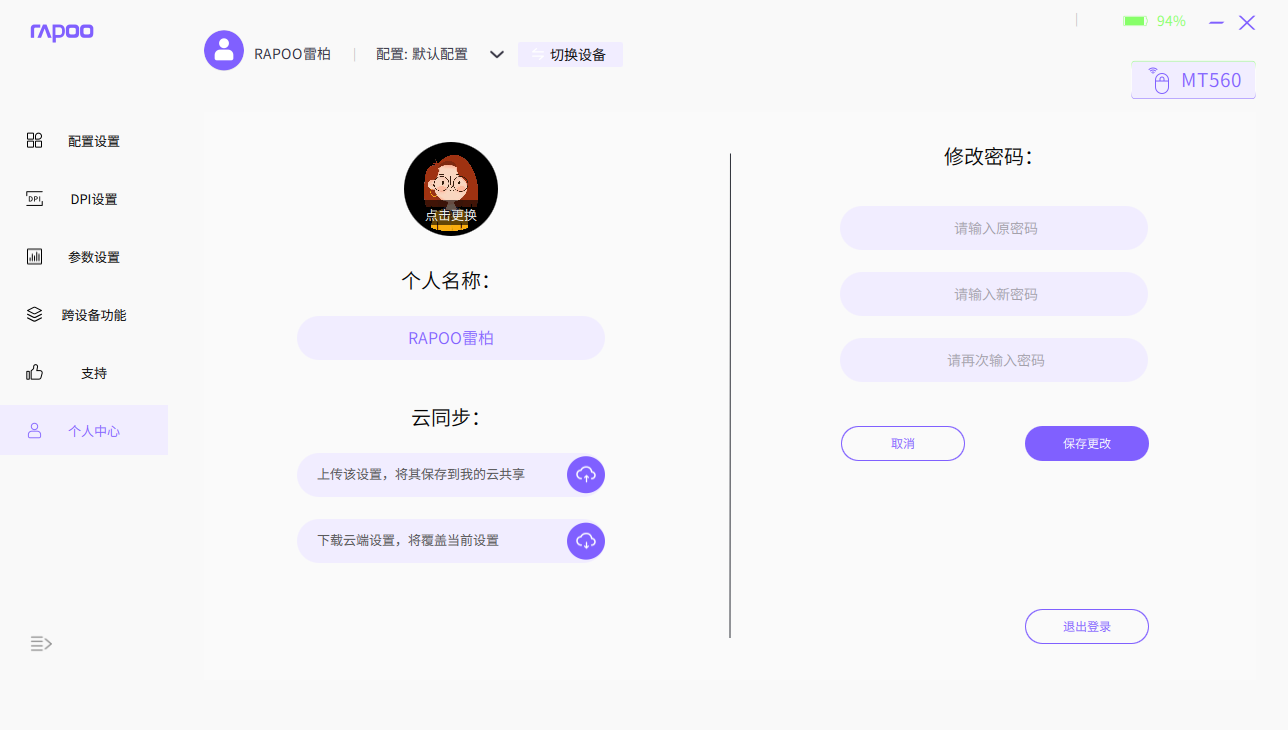
Task: Open DPI设置 from the sidebar
Action: click(93, 199)
